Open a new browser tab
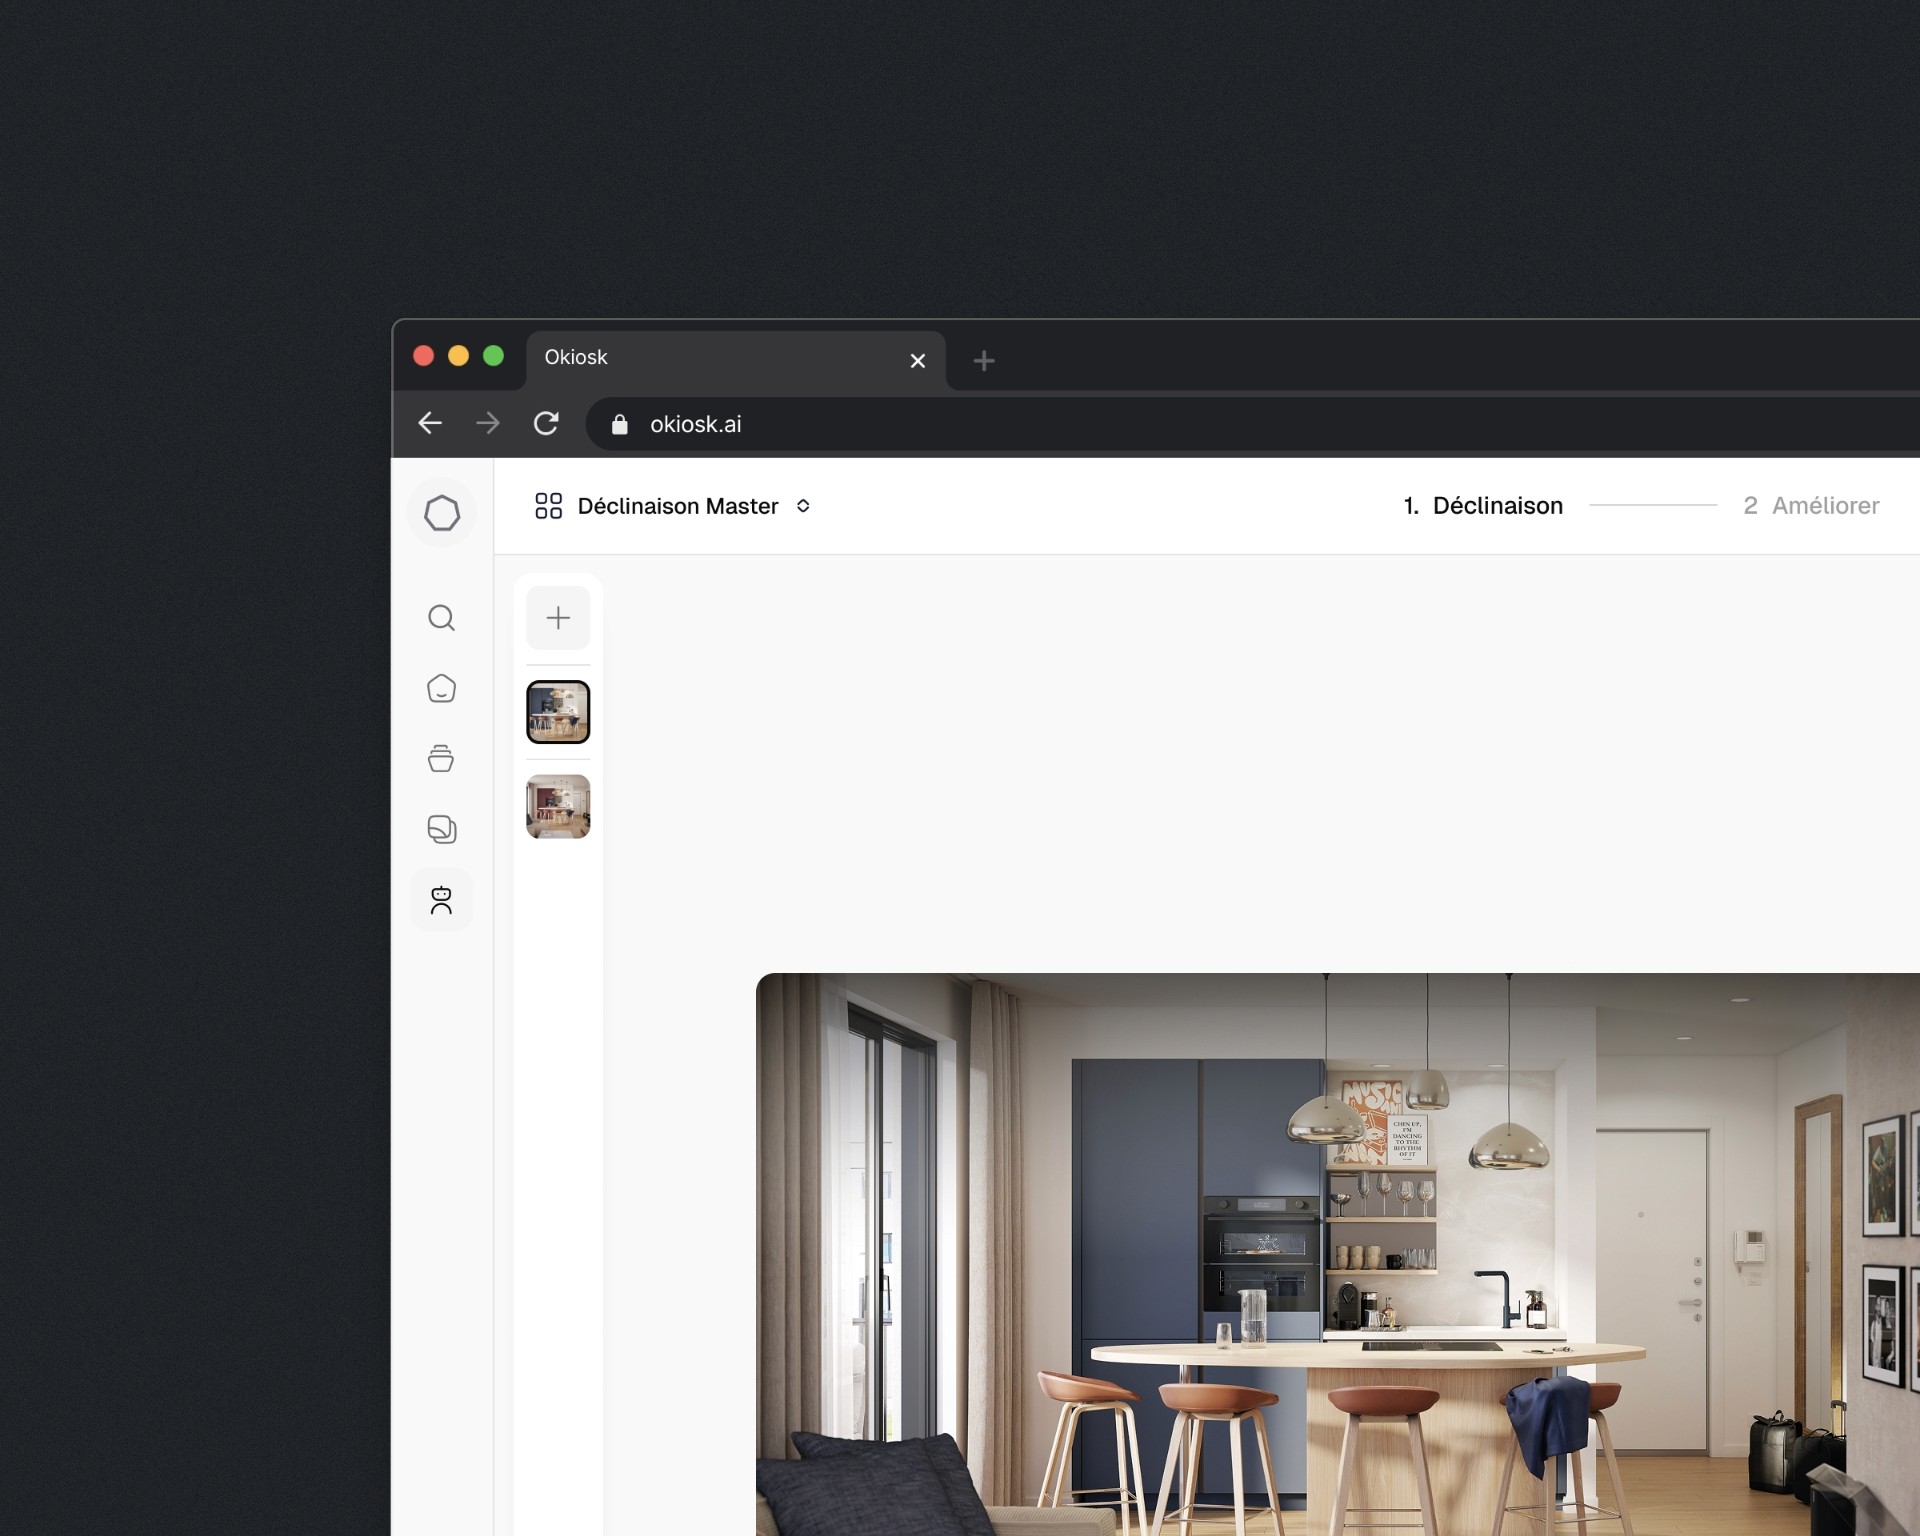The width and height of the screenshot is (1920, 1536). coord(984,360)
